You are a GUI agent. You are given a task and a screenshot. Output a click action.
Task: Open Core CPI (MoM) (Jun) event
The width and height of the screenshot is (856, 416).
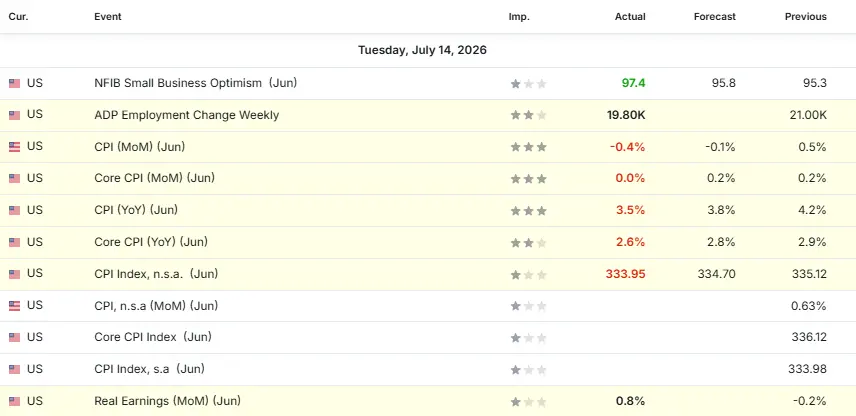154,178
